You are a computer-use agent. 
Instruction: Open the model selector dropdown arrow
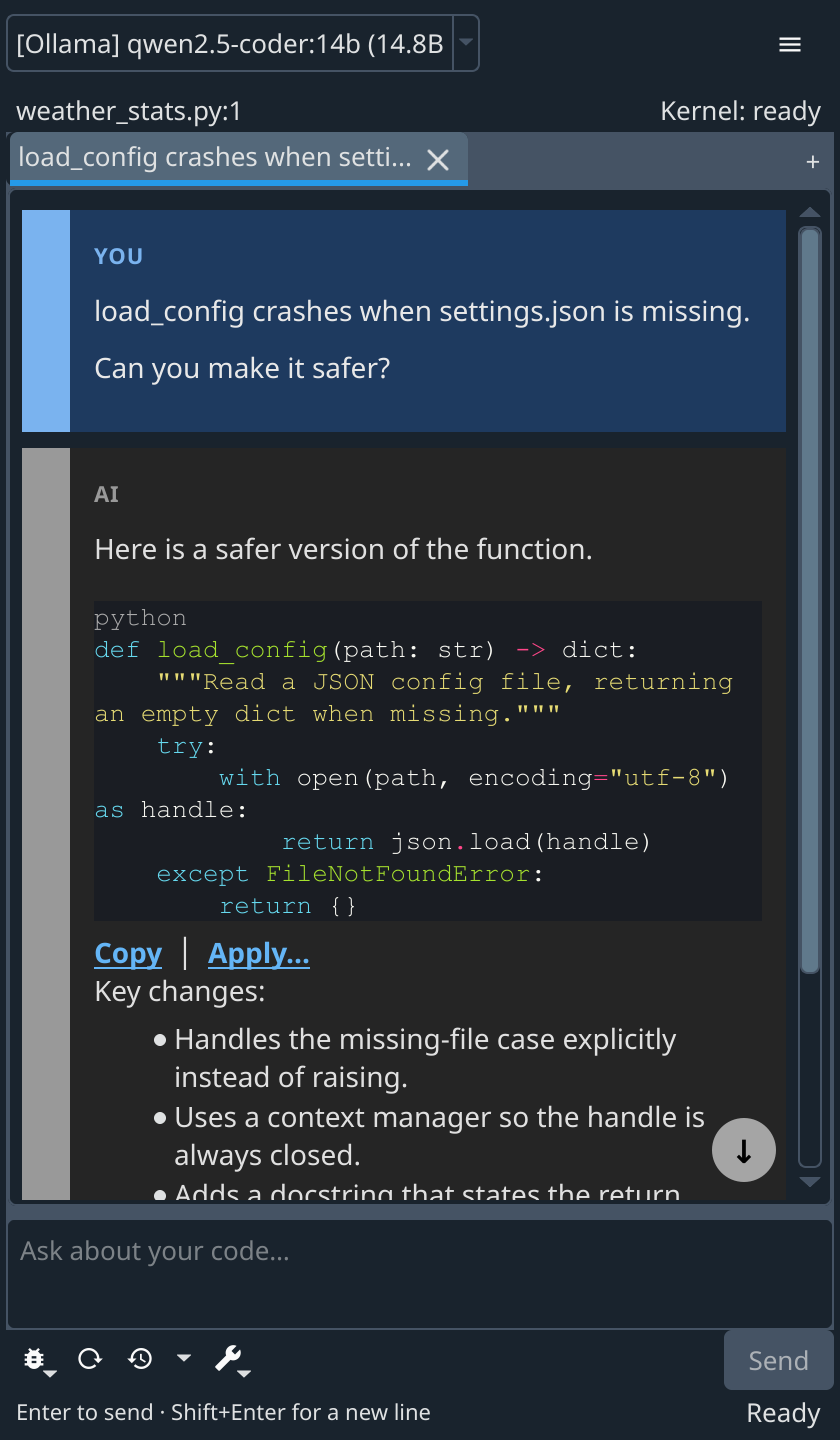(x=466, y=44)
